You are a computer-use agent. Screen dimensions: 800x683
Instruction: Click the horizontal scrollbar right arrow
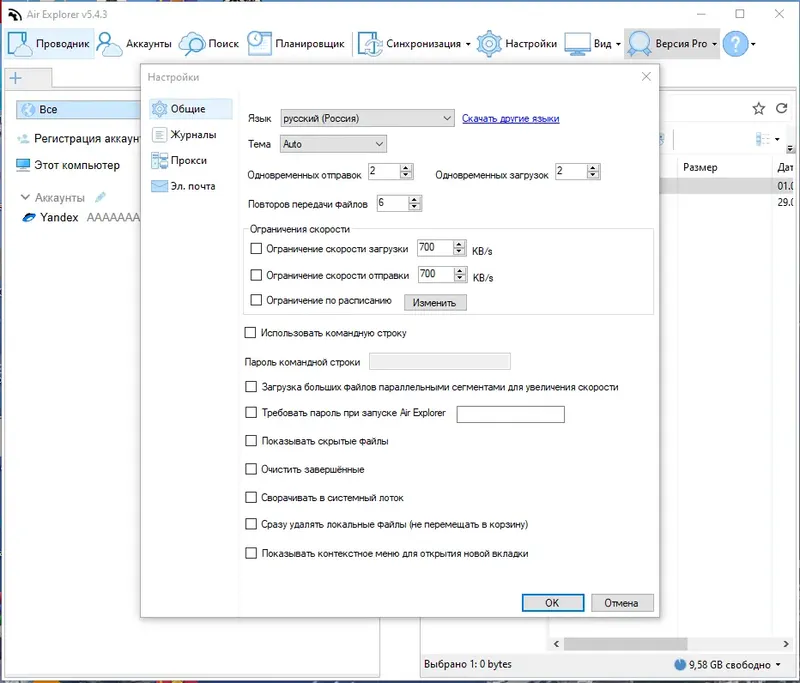[x=786, y=644]
